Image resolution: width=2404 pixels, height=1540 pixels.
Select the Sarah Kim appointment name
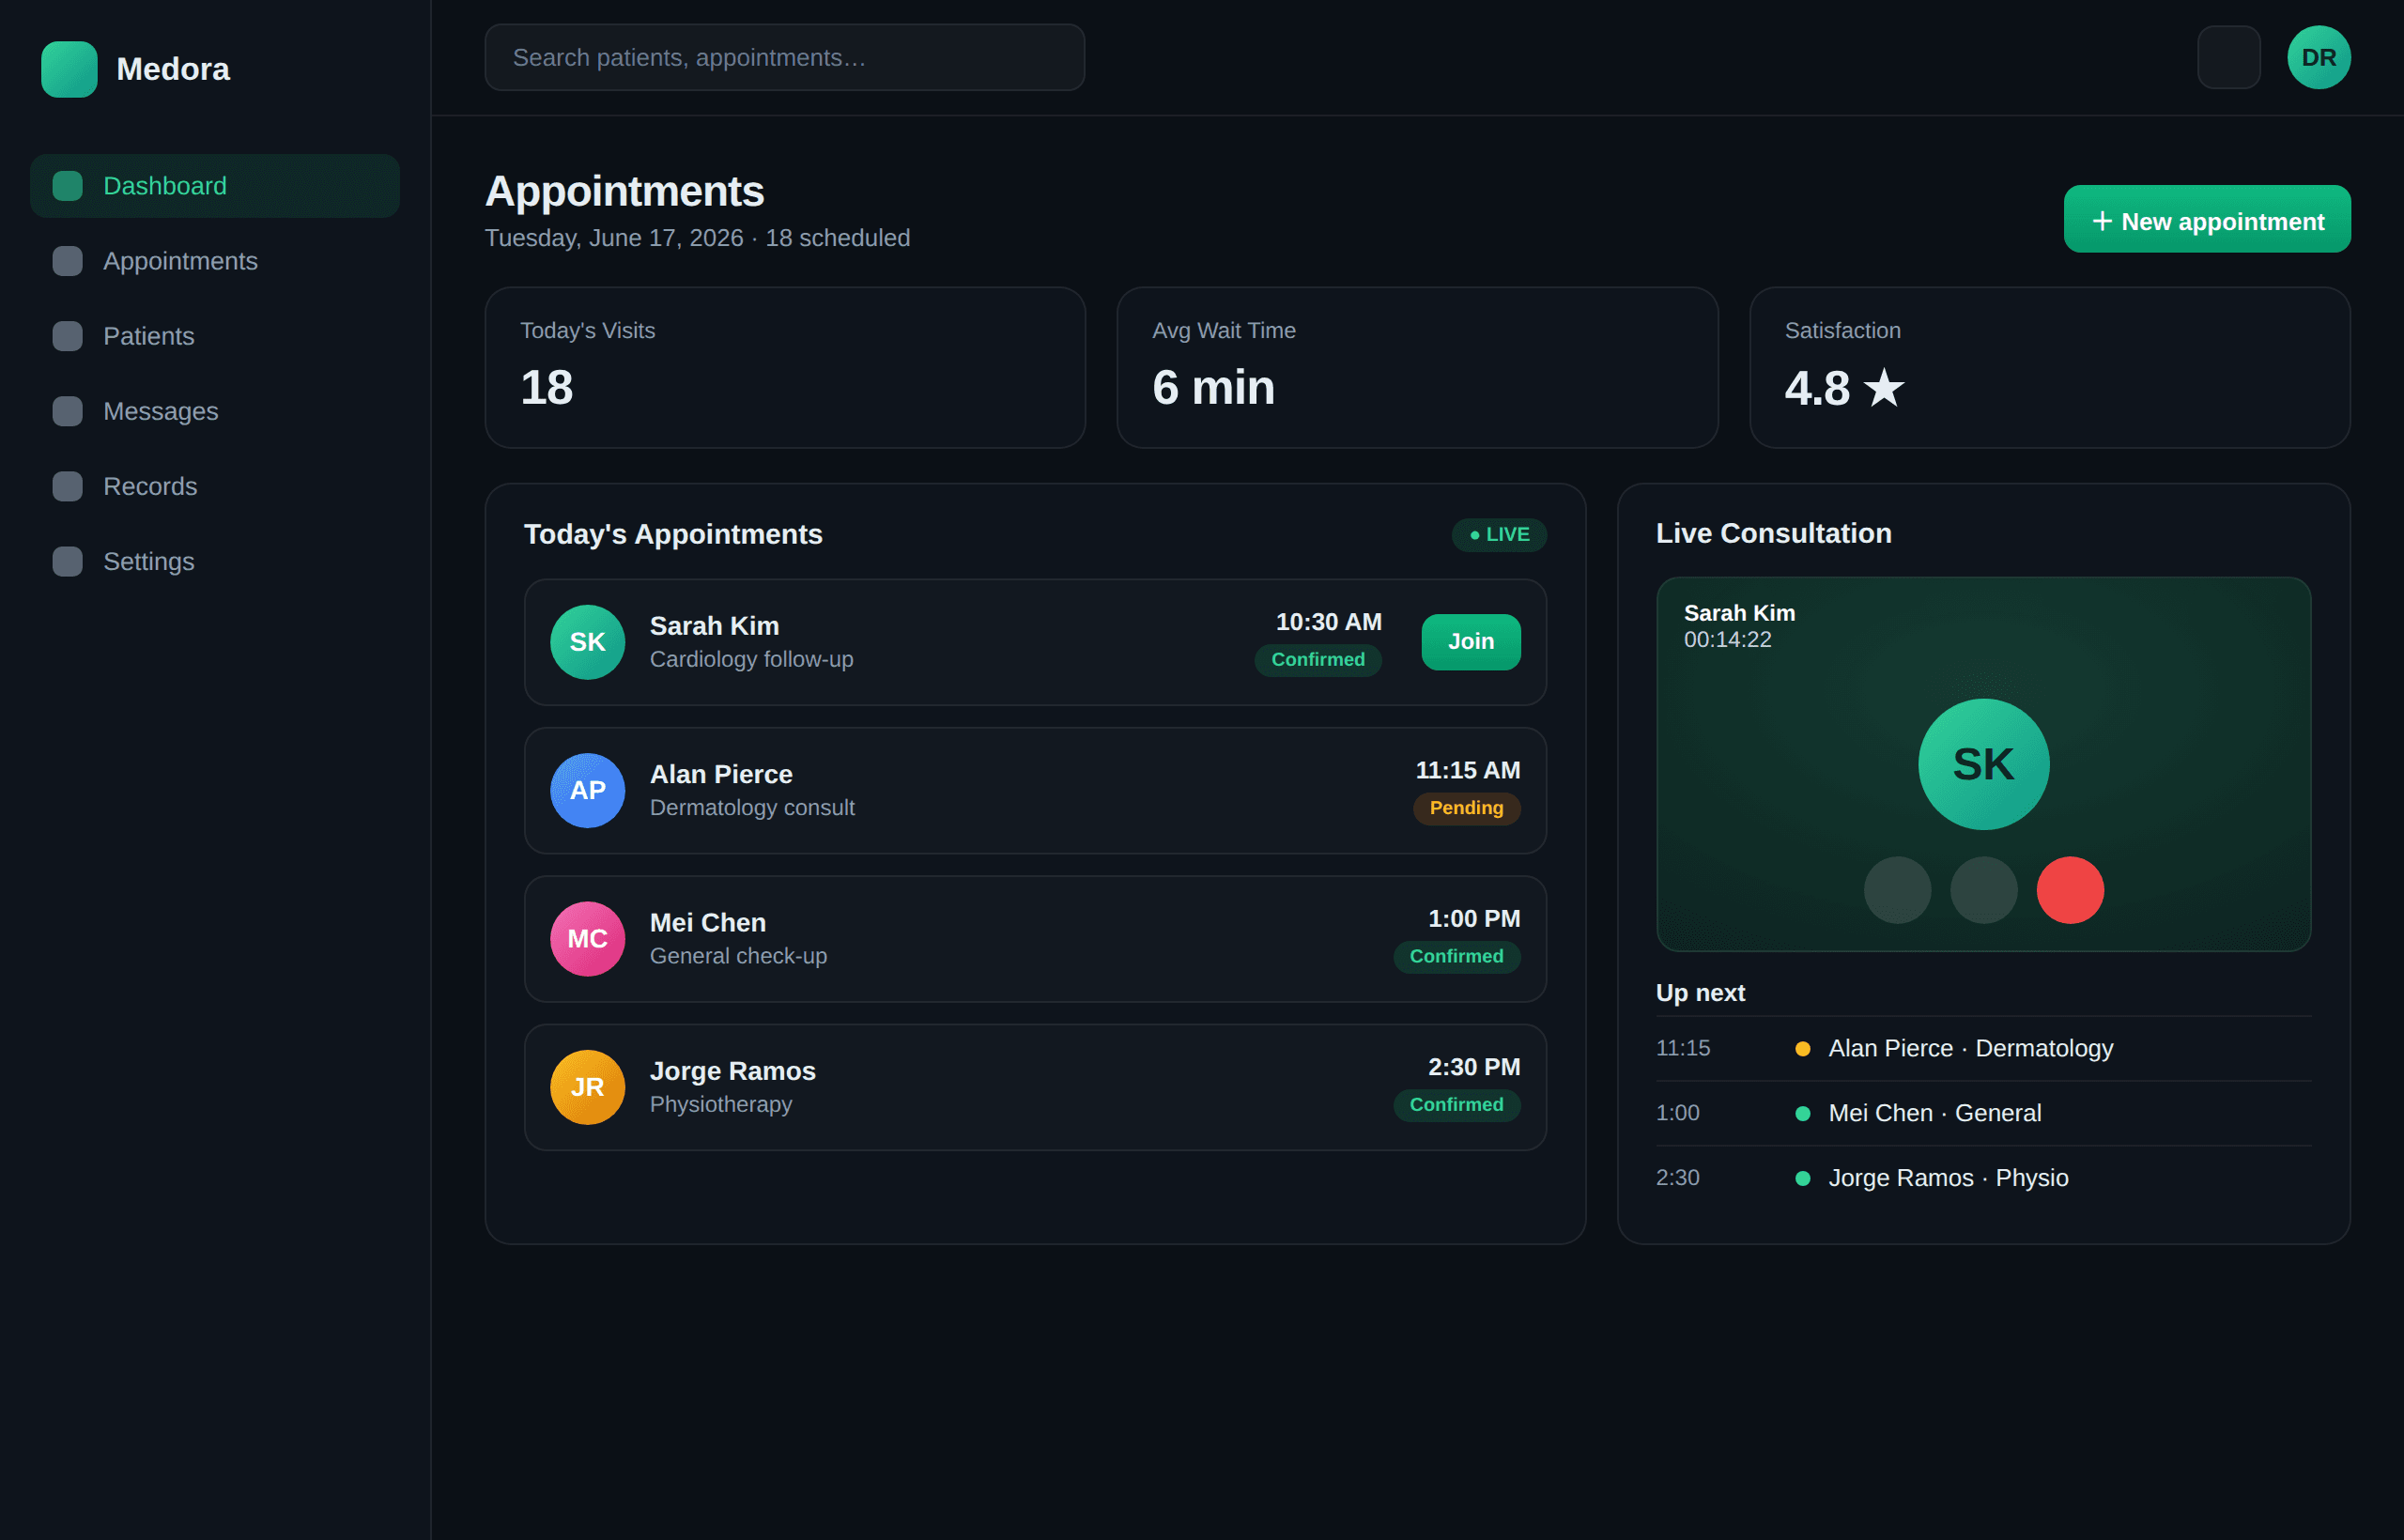(714, 626)
